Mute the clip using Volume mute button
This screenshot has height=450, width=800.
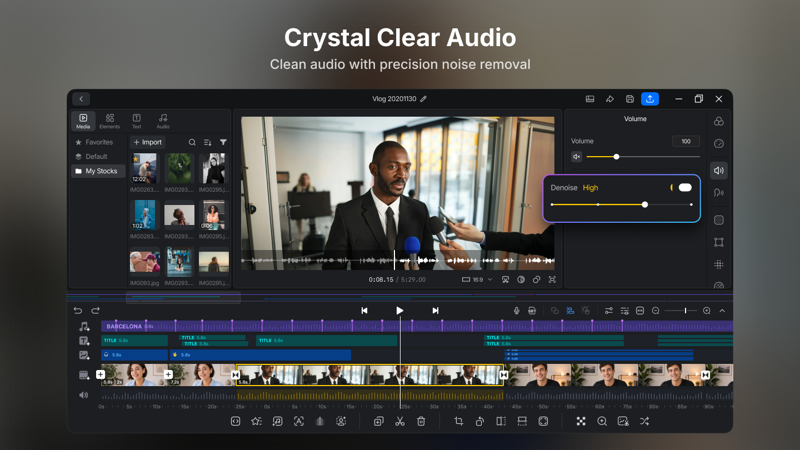point(577,157)
